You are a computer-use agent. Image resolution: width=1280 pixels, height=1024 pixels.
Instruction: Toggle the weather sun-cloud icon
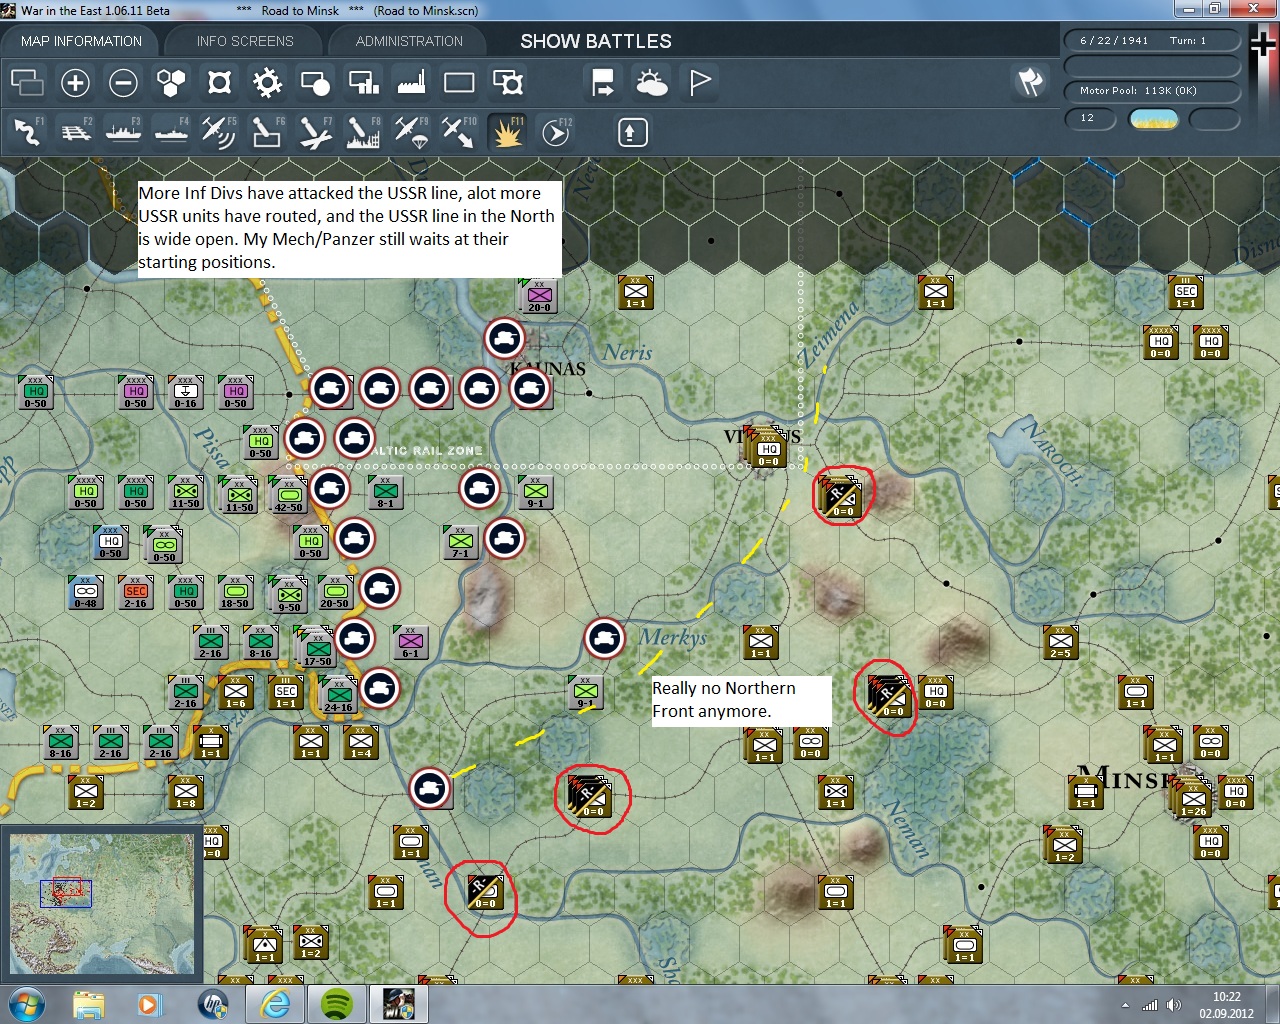pos(652,82)
